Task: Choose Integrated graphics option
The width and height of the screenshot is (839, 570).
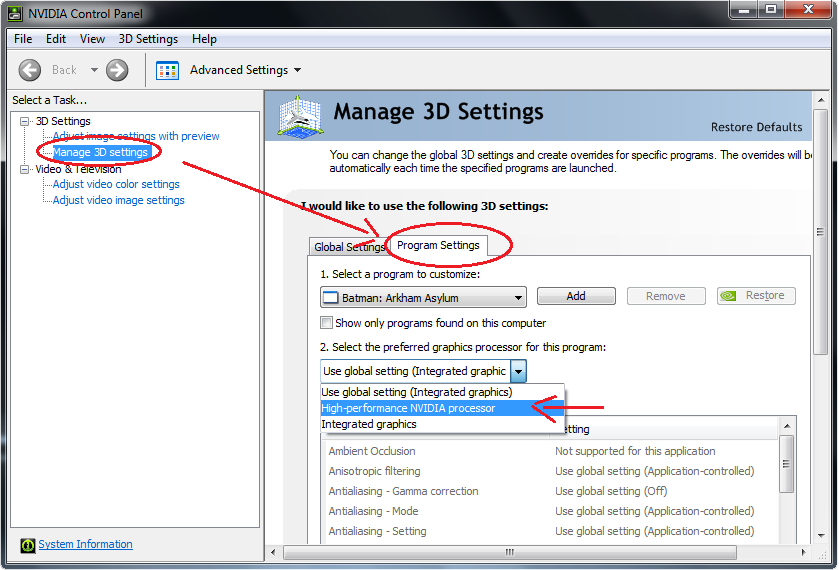Action: 442,424
